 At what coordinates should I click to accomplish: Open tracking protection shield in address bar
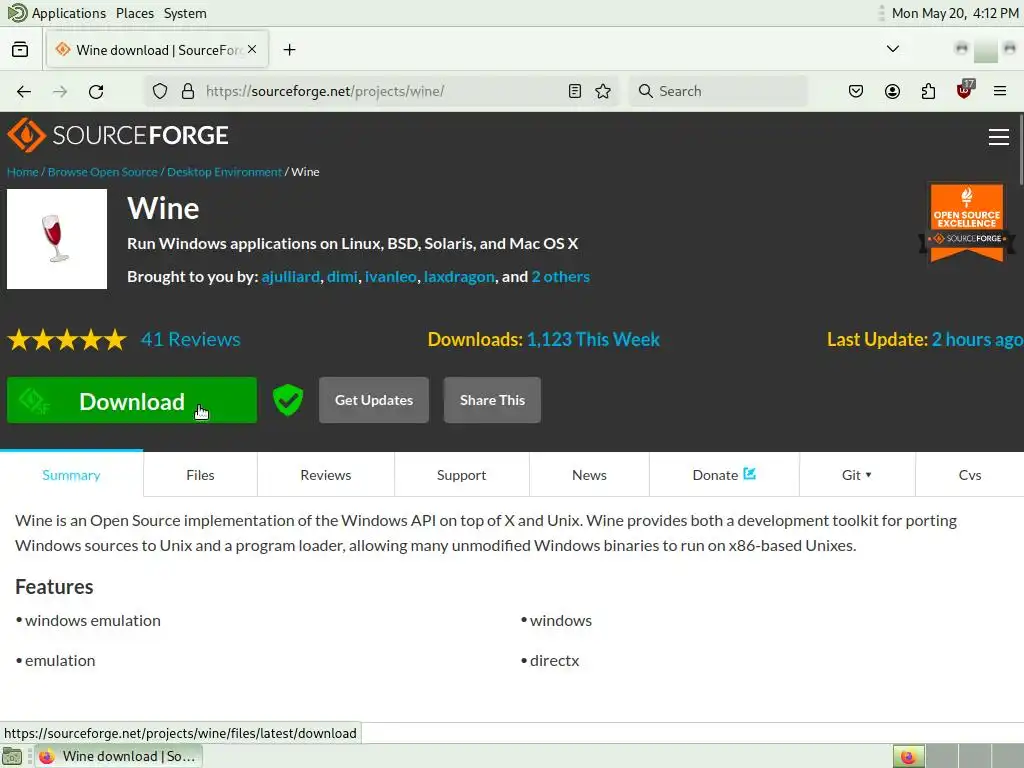pos(160,91)
